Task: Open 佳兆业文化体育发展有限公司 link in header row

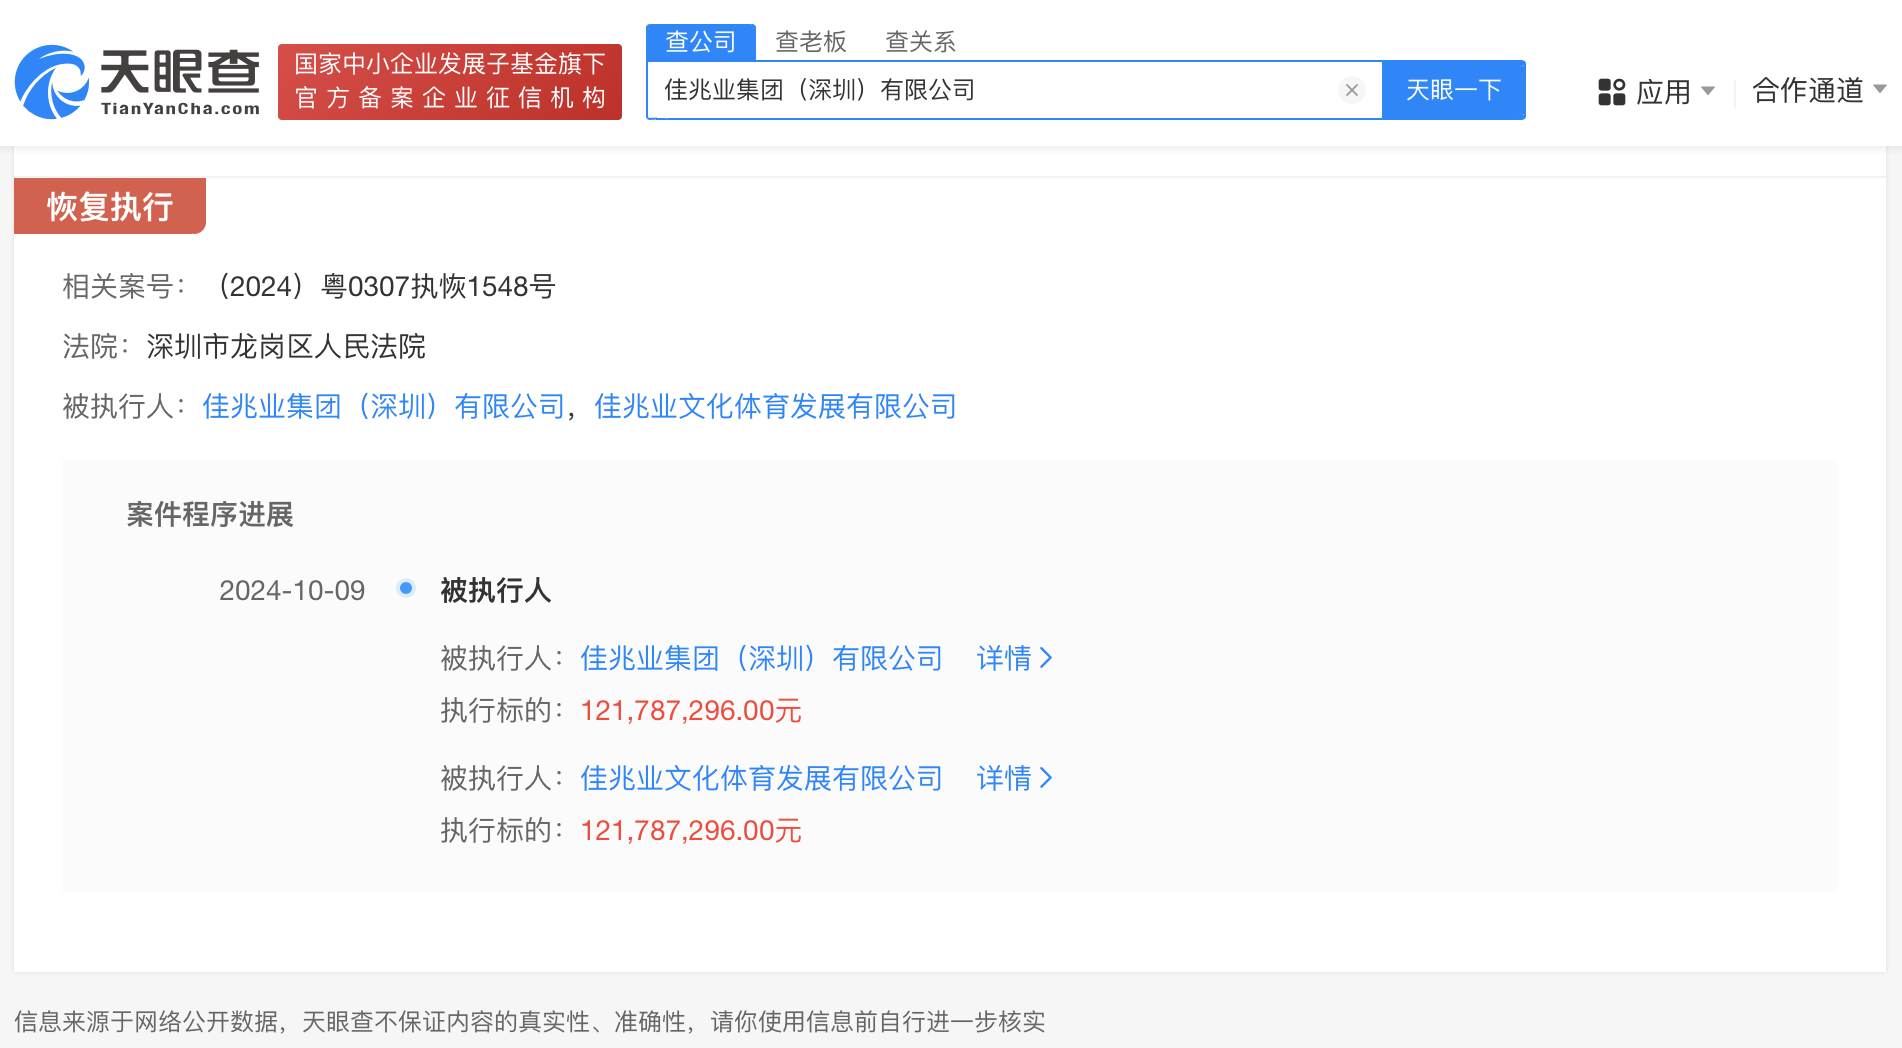Action: tap(776, 407)
